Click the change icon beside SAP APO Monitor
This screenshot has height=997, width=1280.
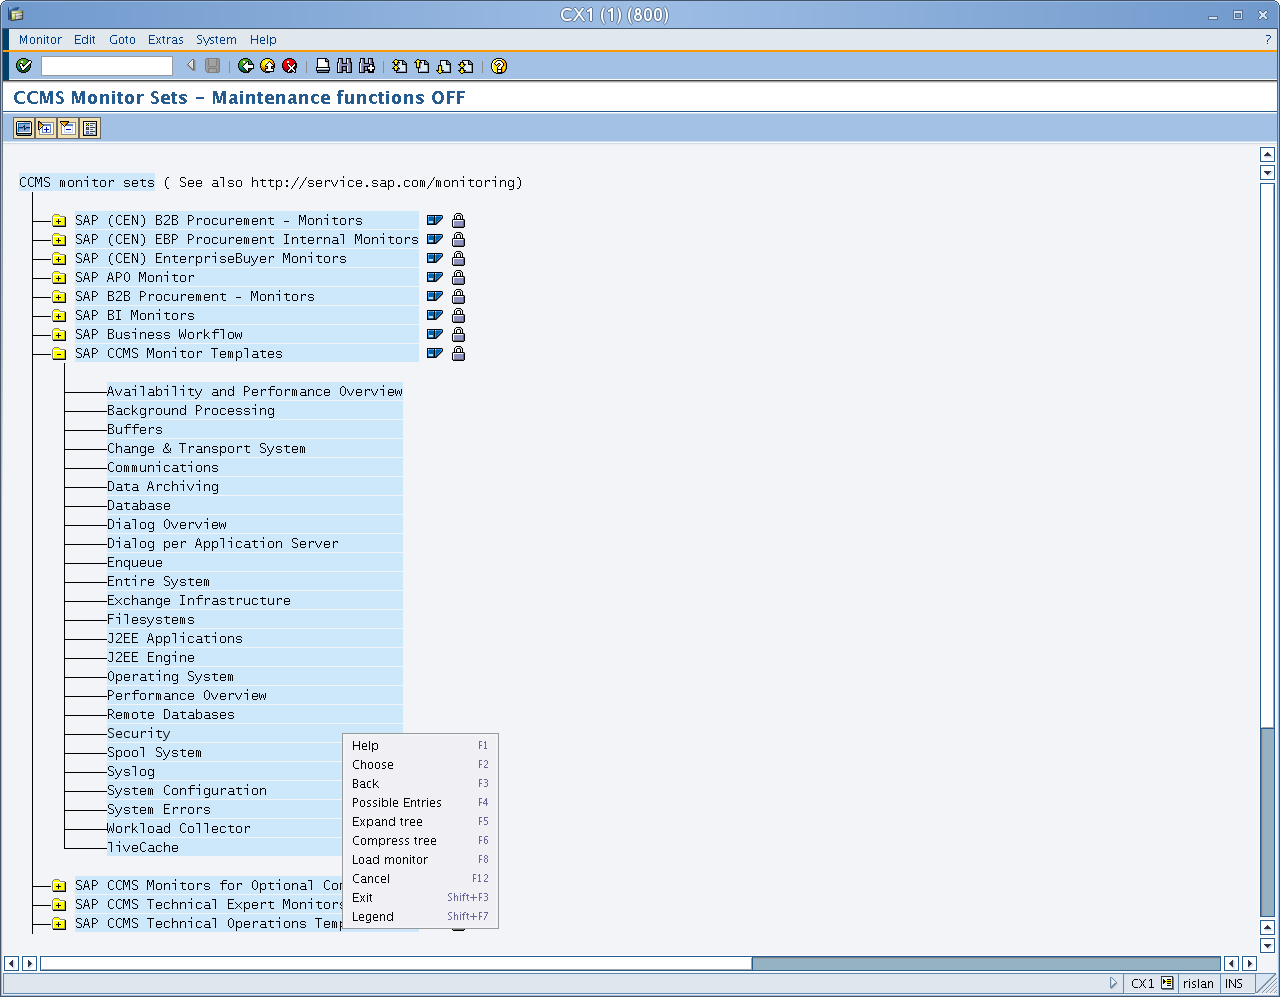(x=433, y=277)
